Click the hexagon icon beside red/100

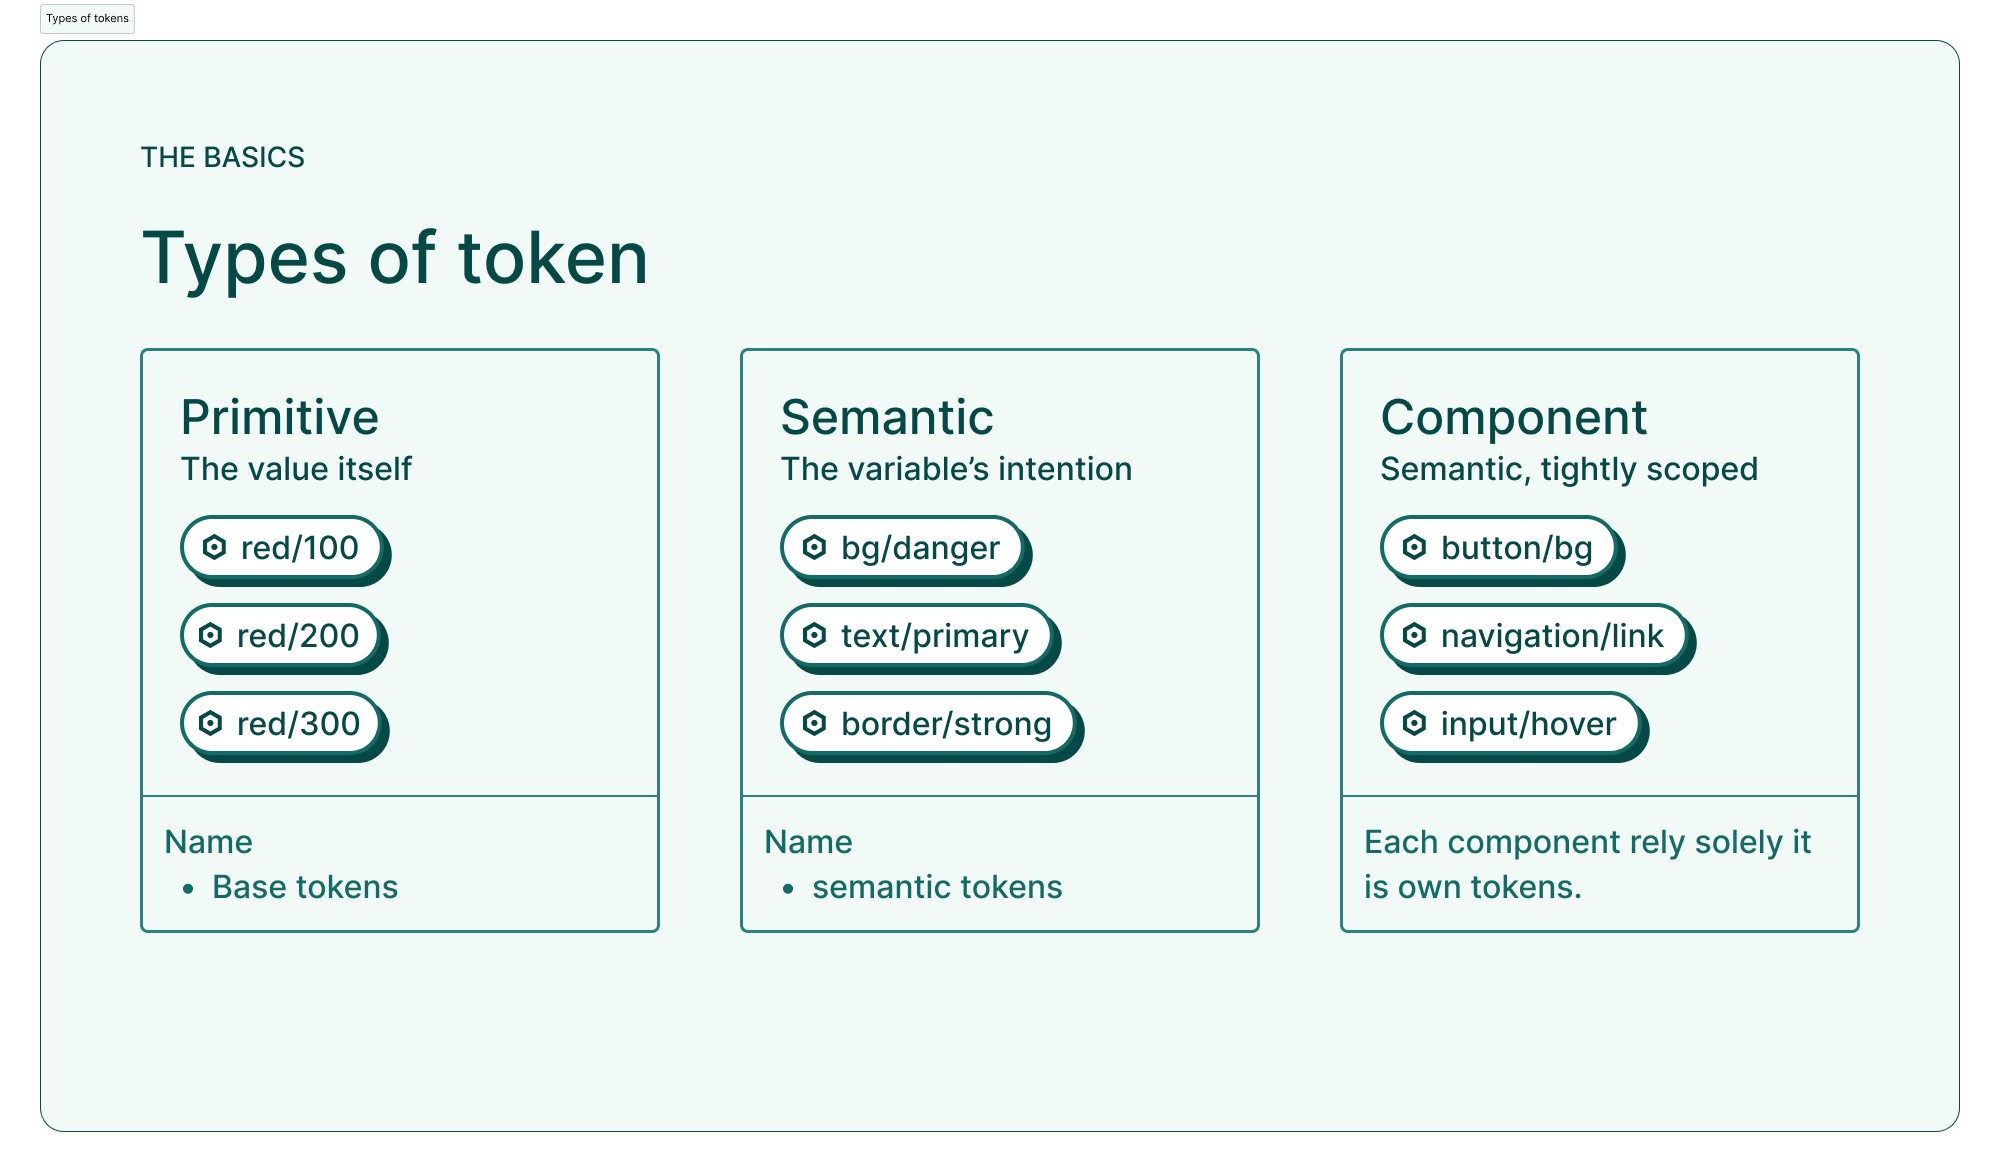(214, 547)
